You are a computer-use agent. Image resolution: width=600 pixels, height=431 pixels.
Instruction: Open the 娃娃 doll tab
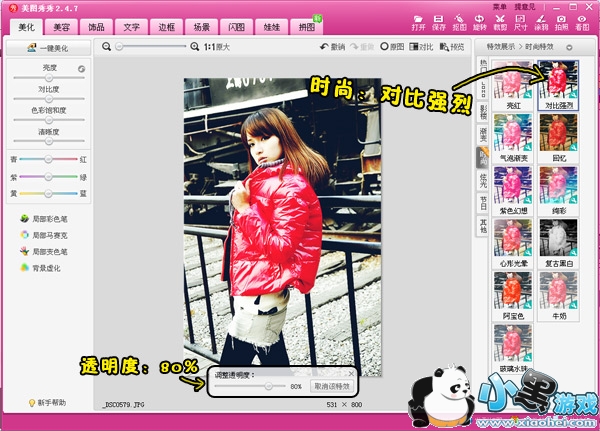point(272,27)
